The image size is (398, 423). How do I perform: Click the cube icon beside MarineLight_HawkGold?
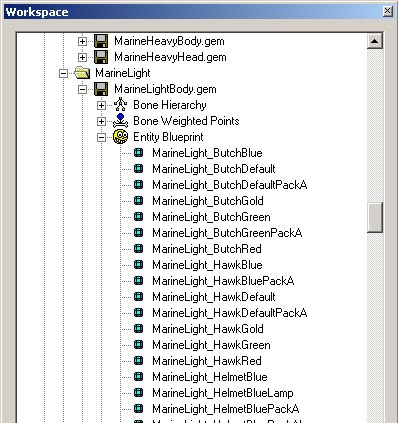coord(139,329)
